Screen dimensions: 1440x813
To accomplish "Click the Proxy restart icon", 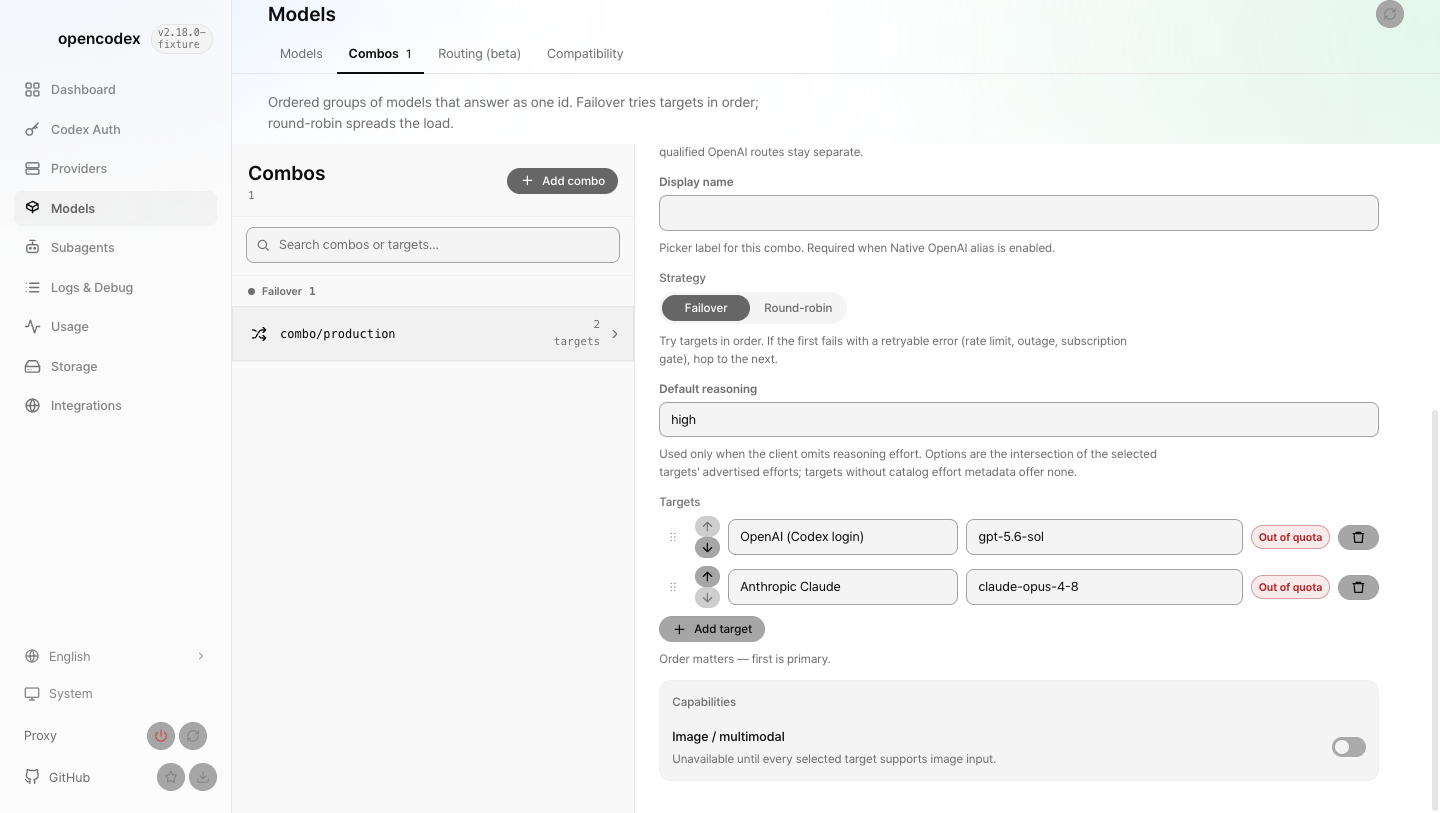I will 193,736.
